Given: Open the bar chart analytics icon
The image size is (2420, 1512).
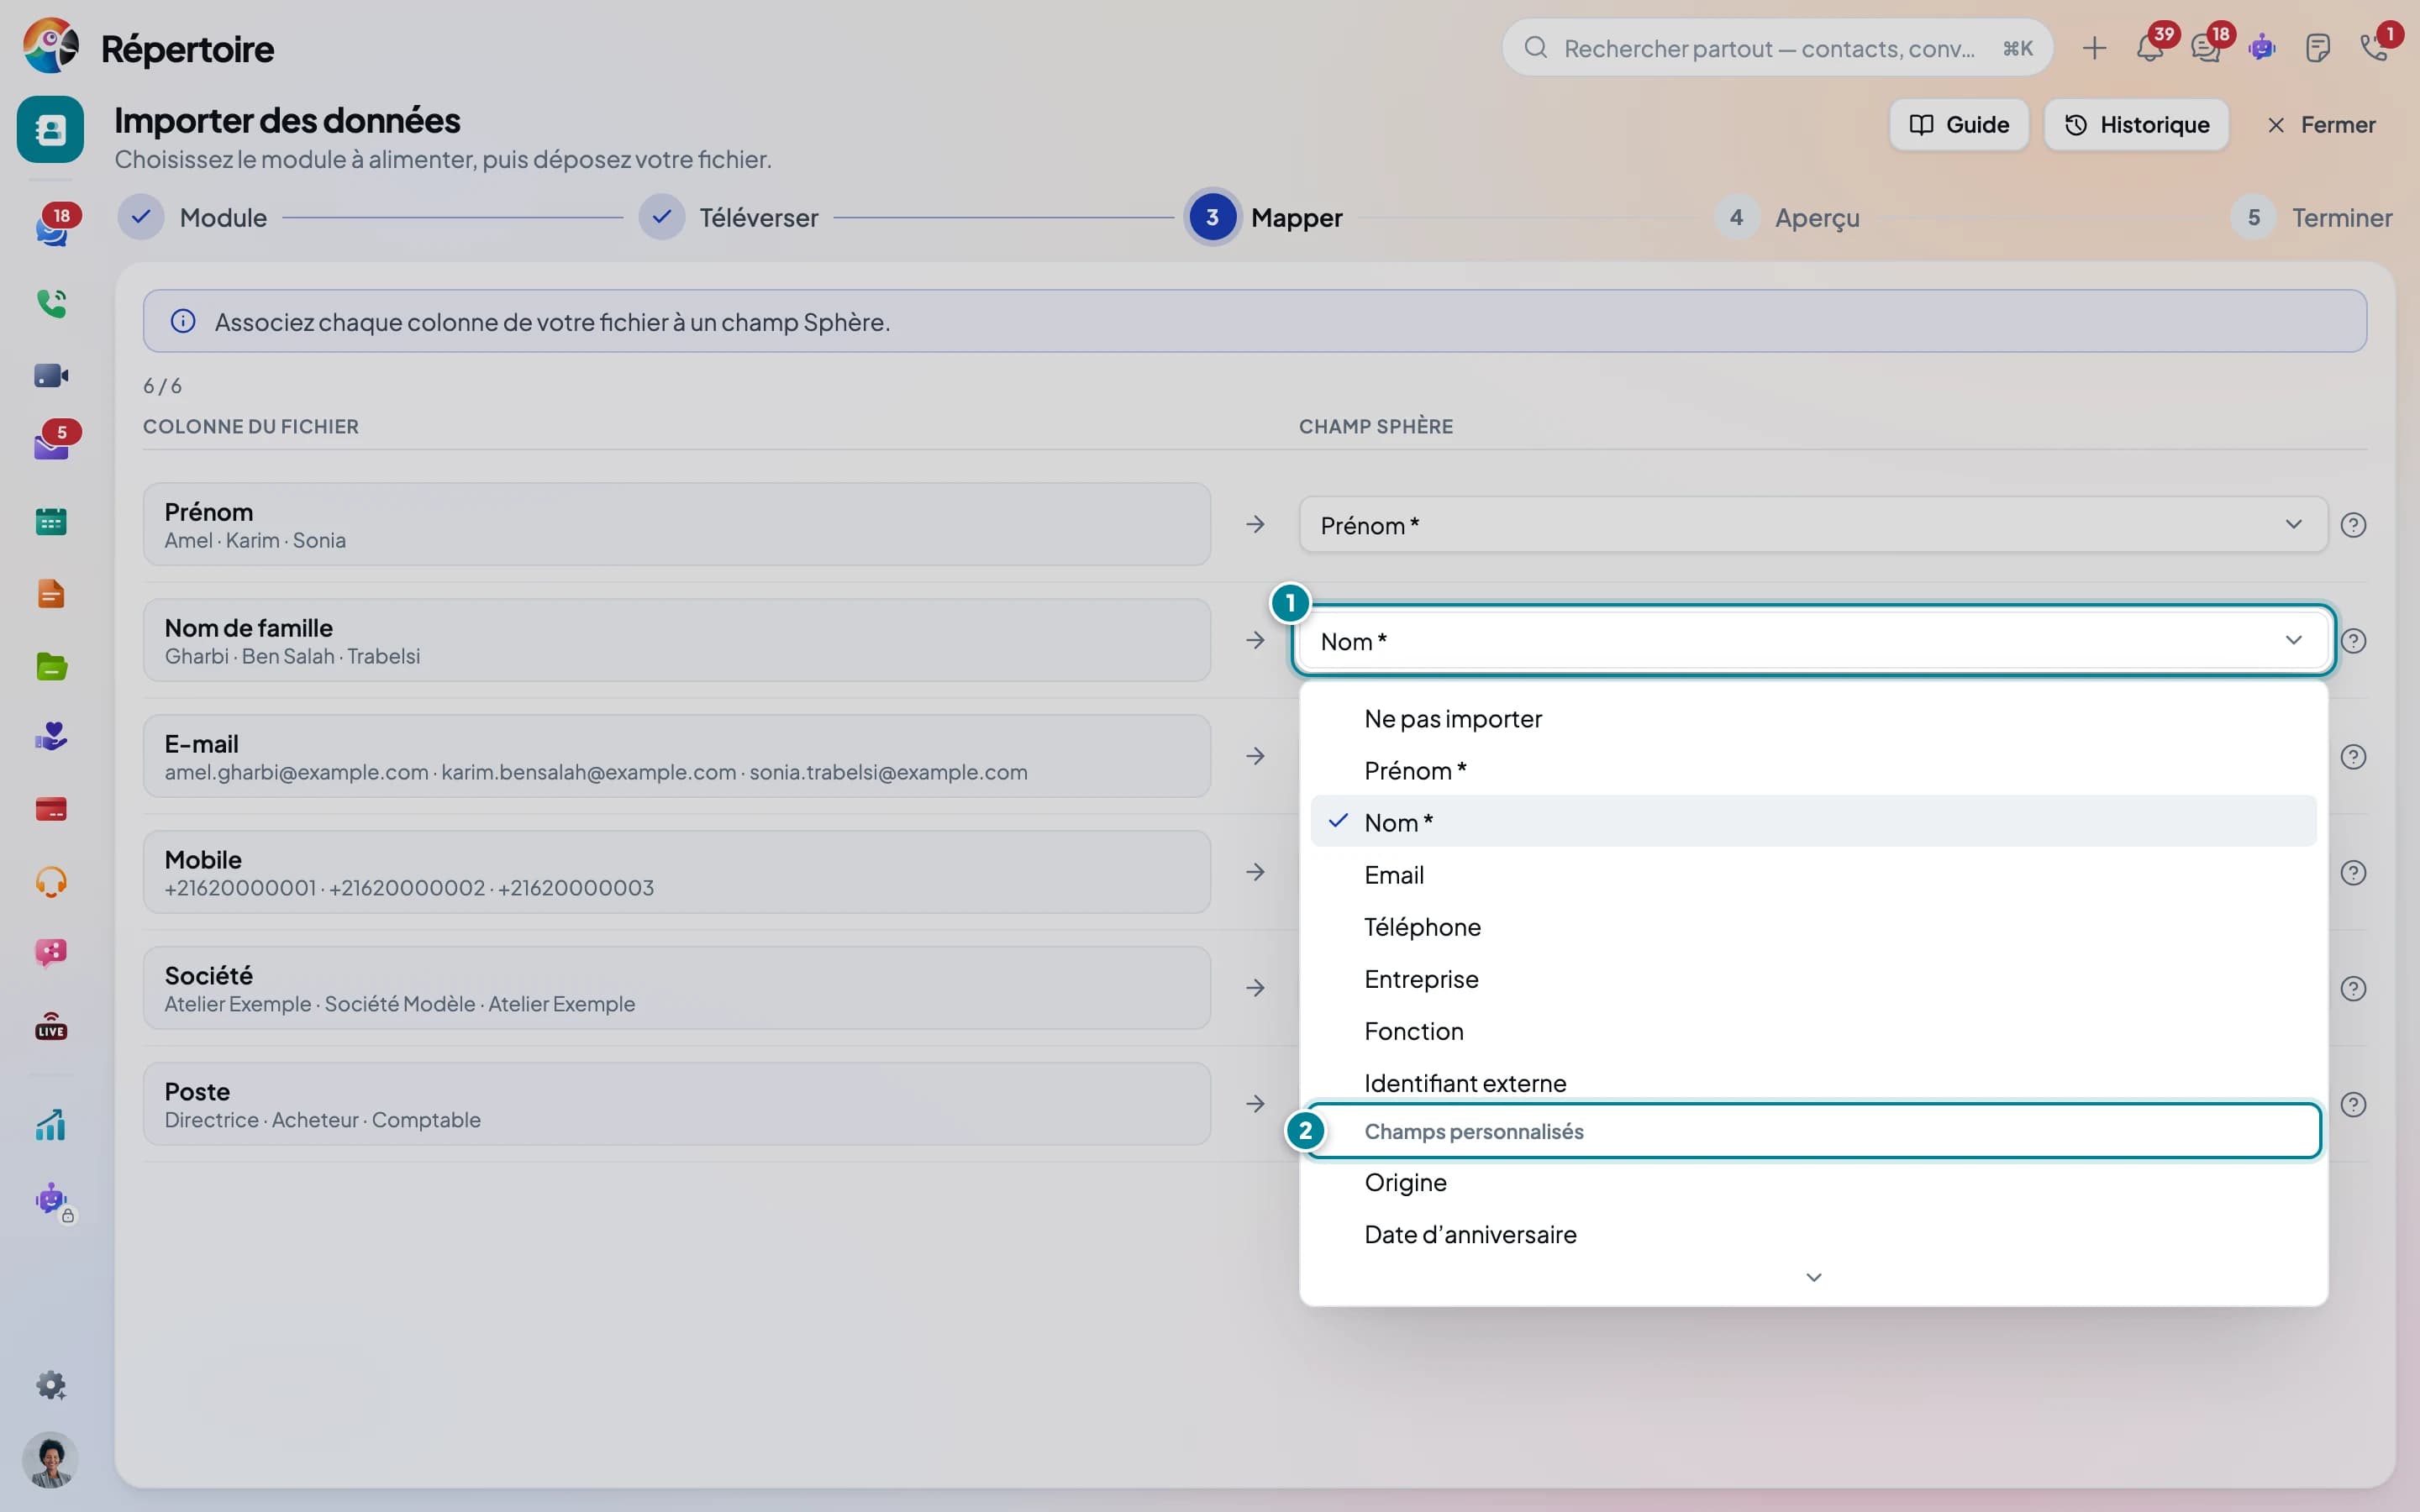Looking at the screenshot, I should pyautogui.click(x=51, y=1125).
